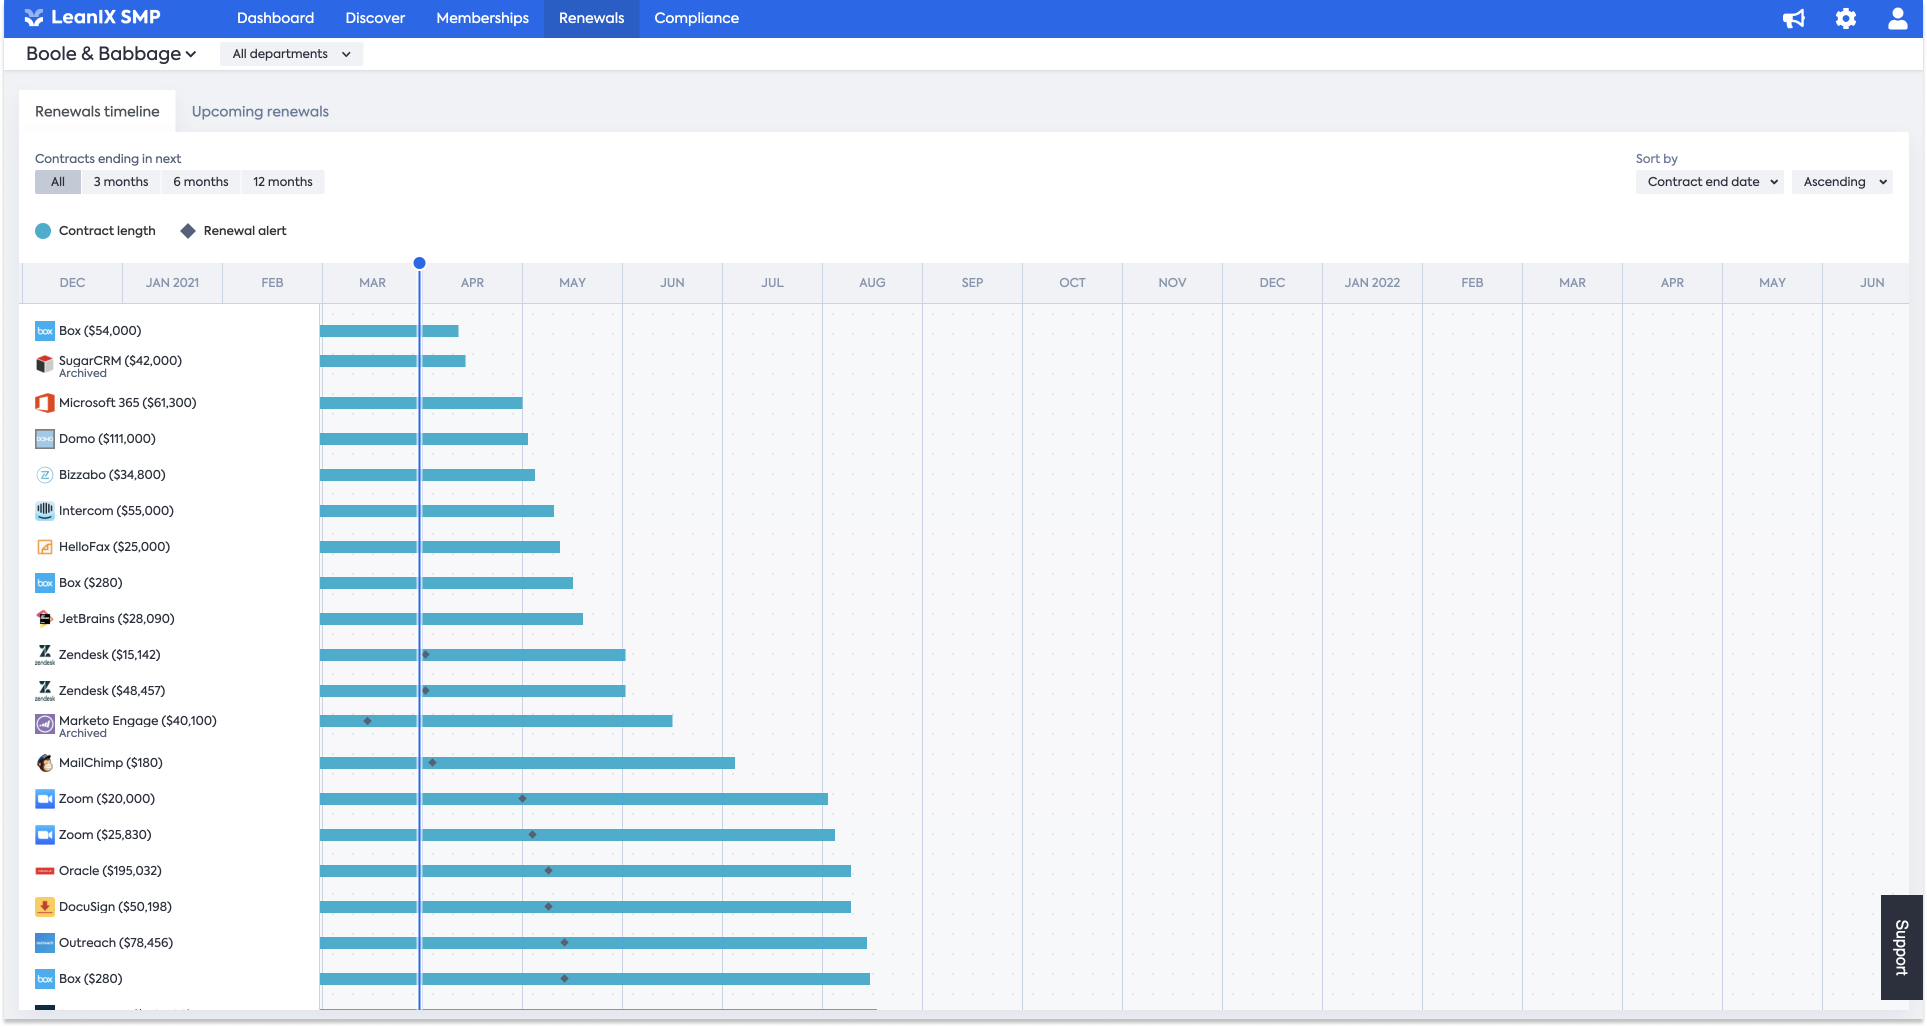Screen dimensions: 1927x1027
Task: Click the MailChimp ($180) row label
Action: point(111,763)
